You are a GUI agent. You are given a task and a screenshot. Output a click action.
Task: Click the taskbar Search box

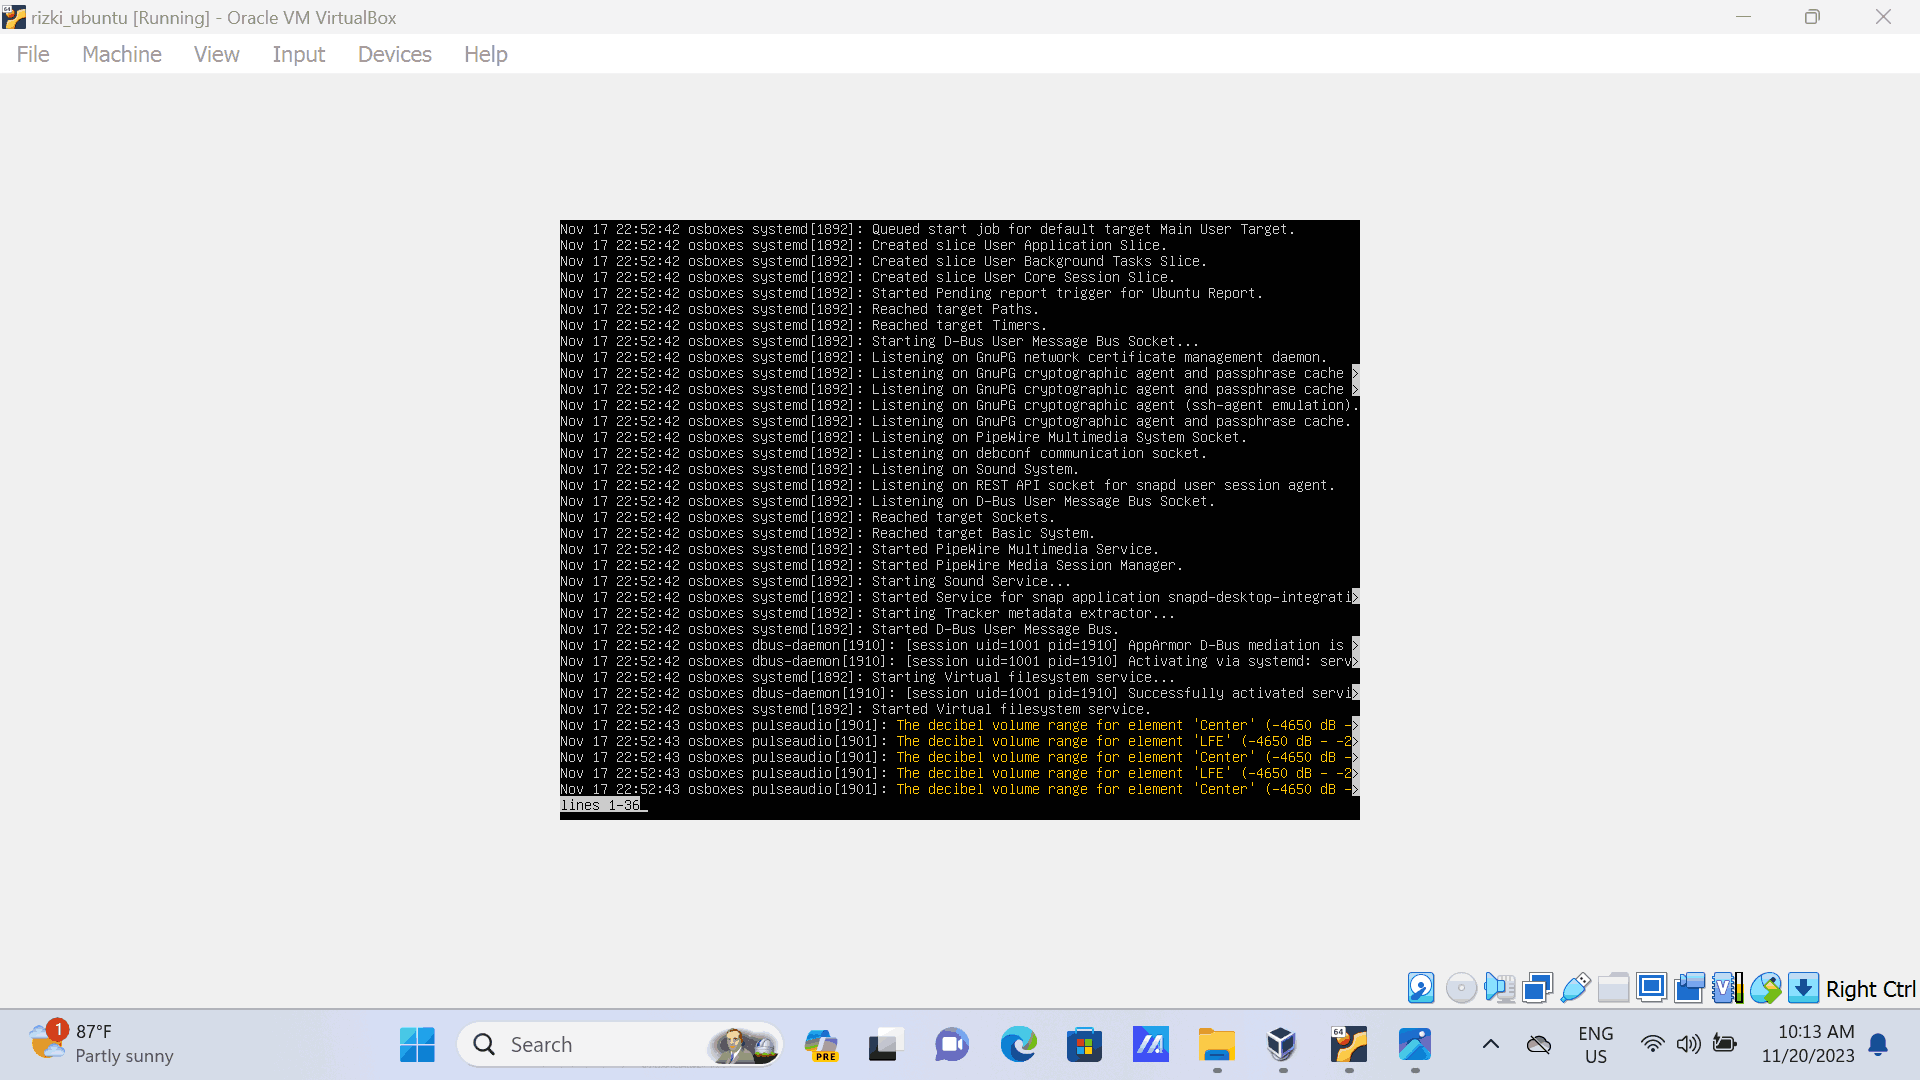click(620, 1045)
